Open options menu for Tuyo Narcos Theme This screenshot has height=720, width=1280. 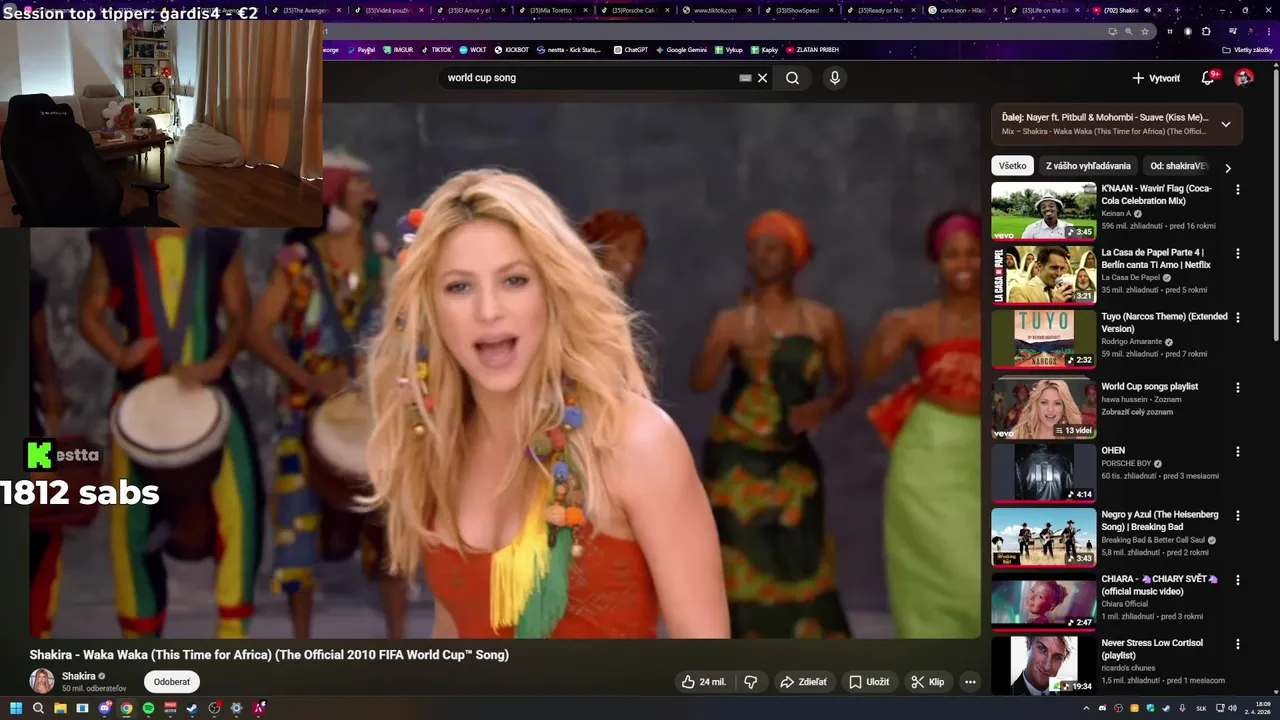pos(1238,318)
